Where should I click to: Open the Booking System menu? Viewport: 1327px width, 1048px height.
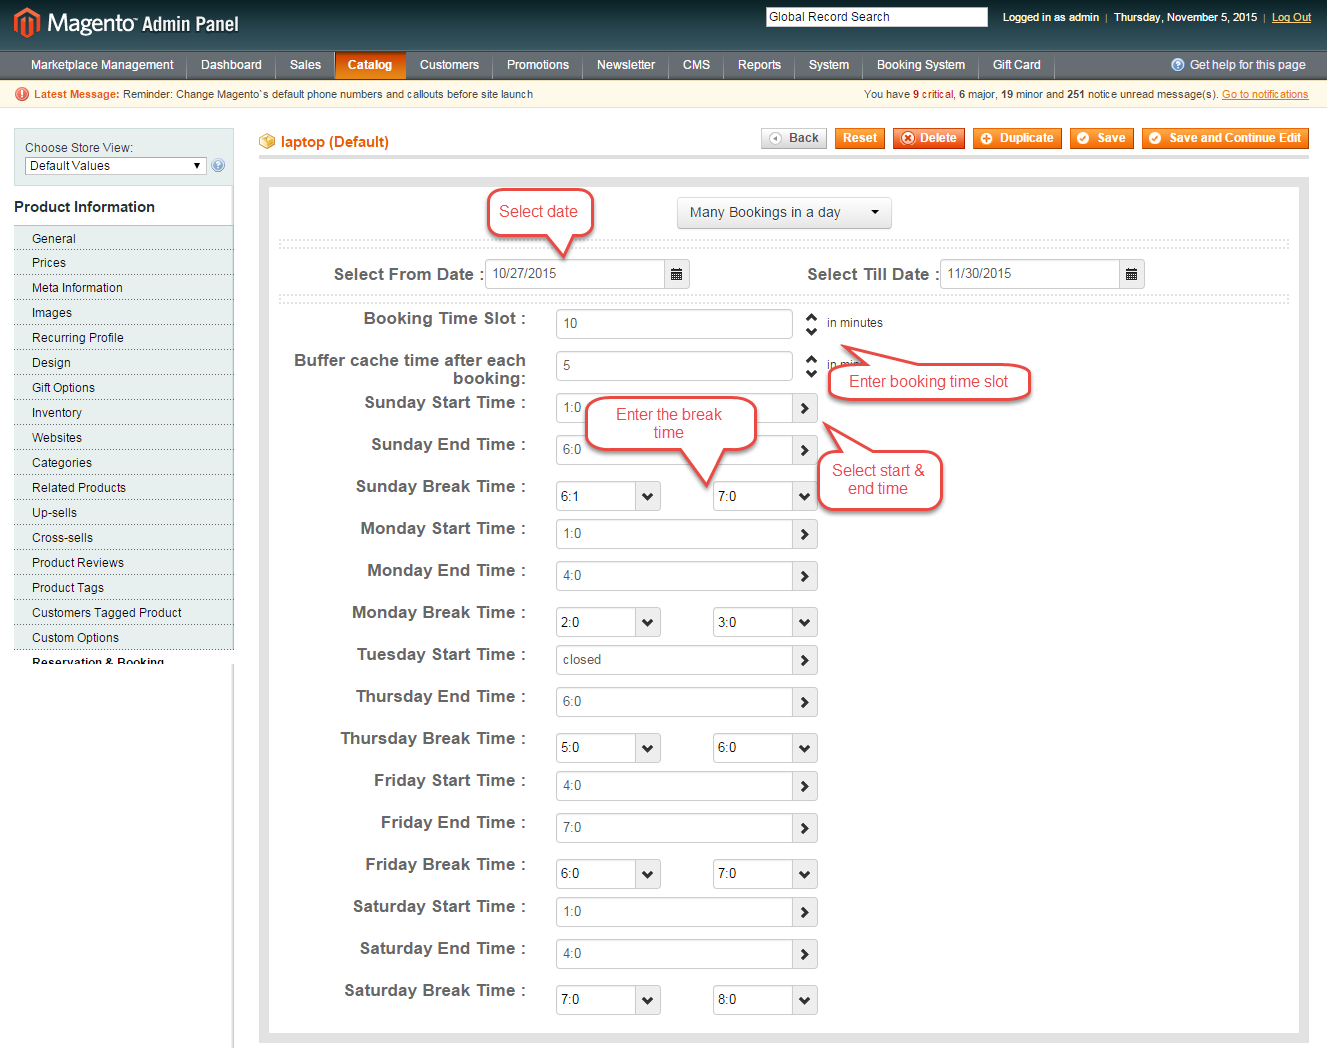click(x=920, y=65)
